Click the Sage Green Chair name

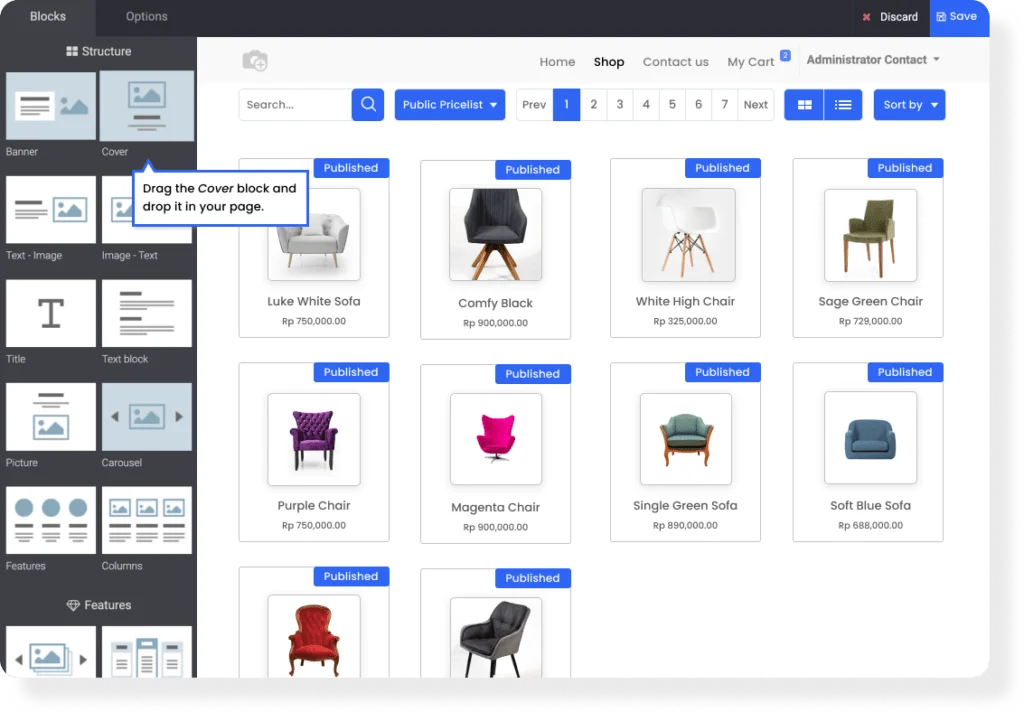click(871, 301)
